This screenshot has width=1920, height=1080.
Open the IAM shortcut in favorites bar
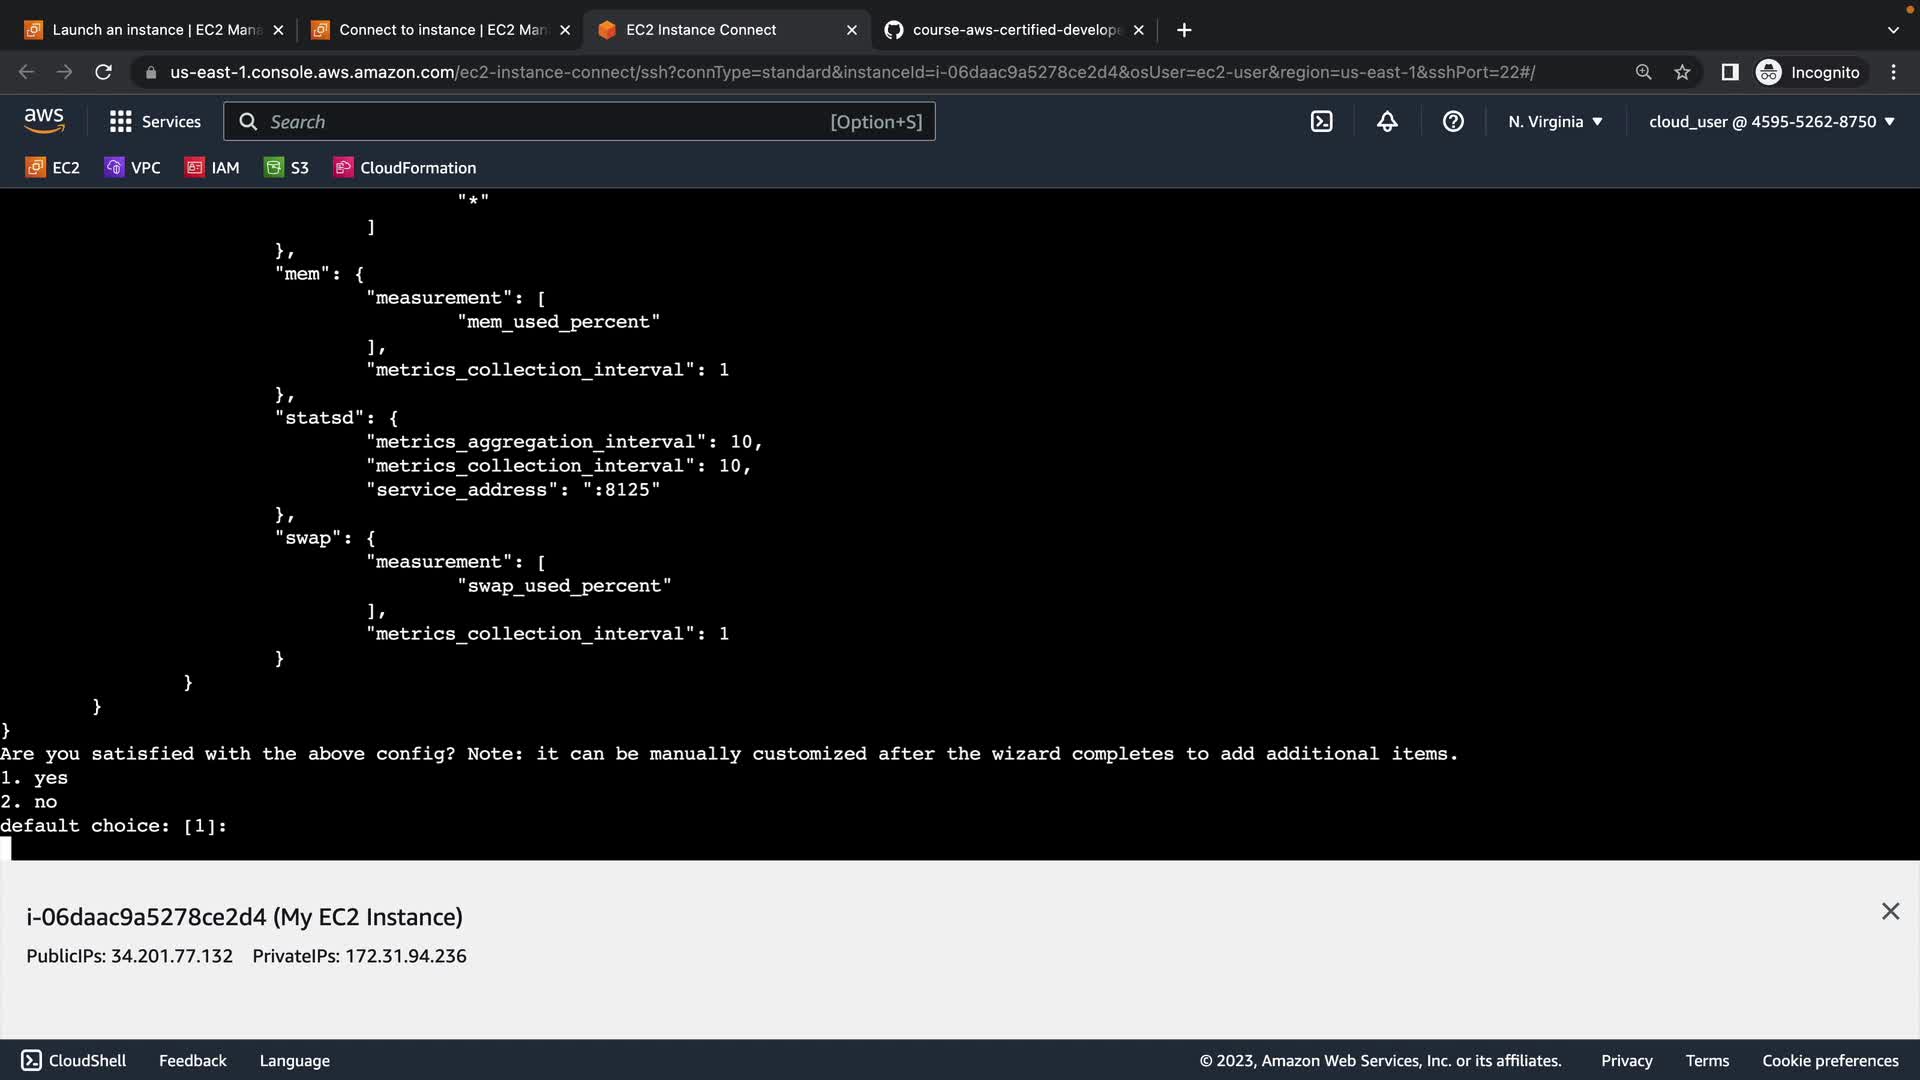(212, 167)
